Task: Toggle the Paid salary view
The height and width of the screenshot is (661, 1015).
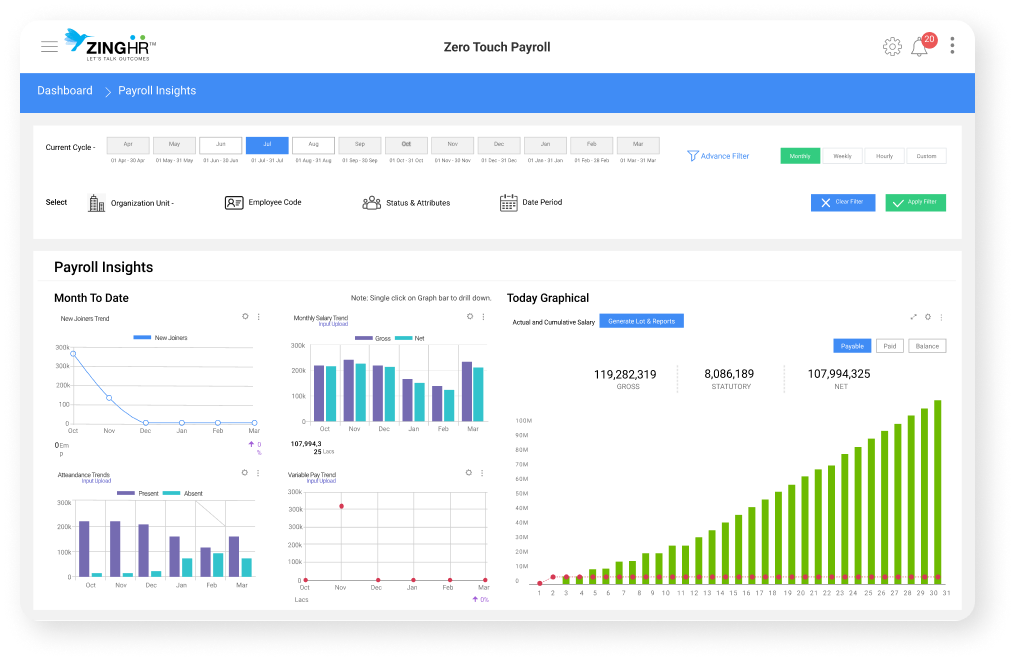Action: coord(889,346)
